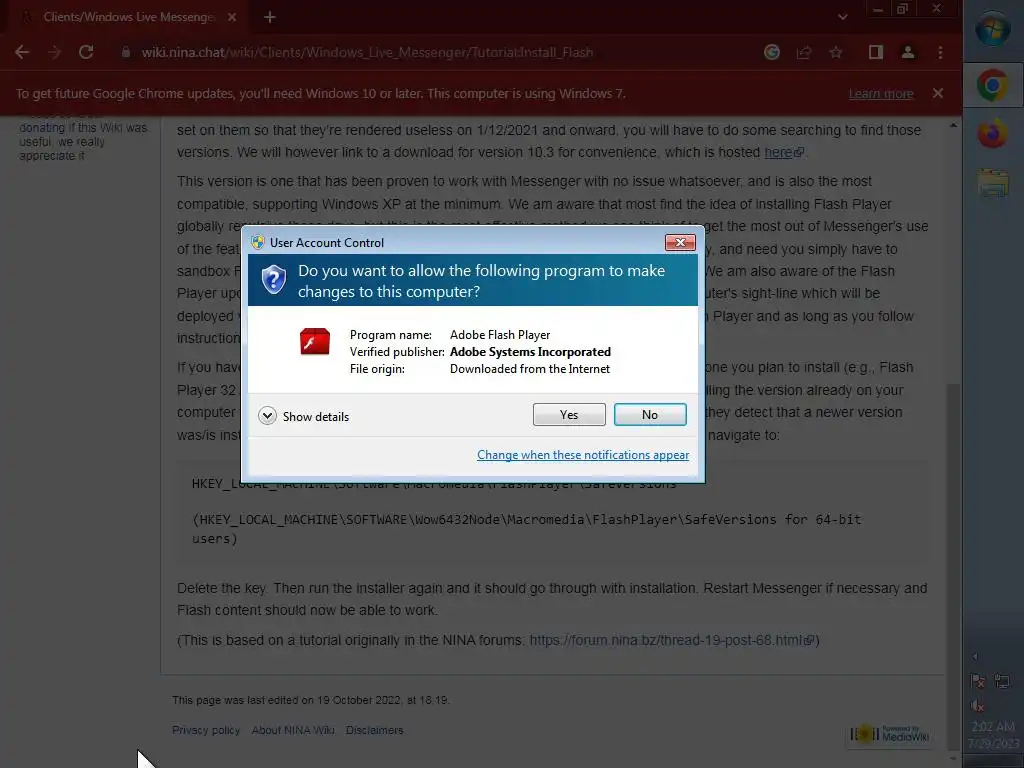The height and width of the screenshot is (768, 1024).
Task: Open Chrome three-dot menu
Action: tap(940, 52)
